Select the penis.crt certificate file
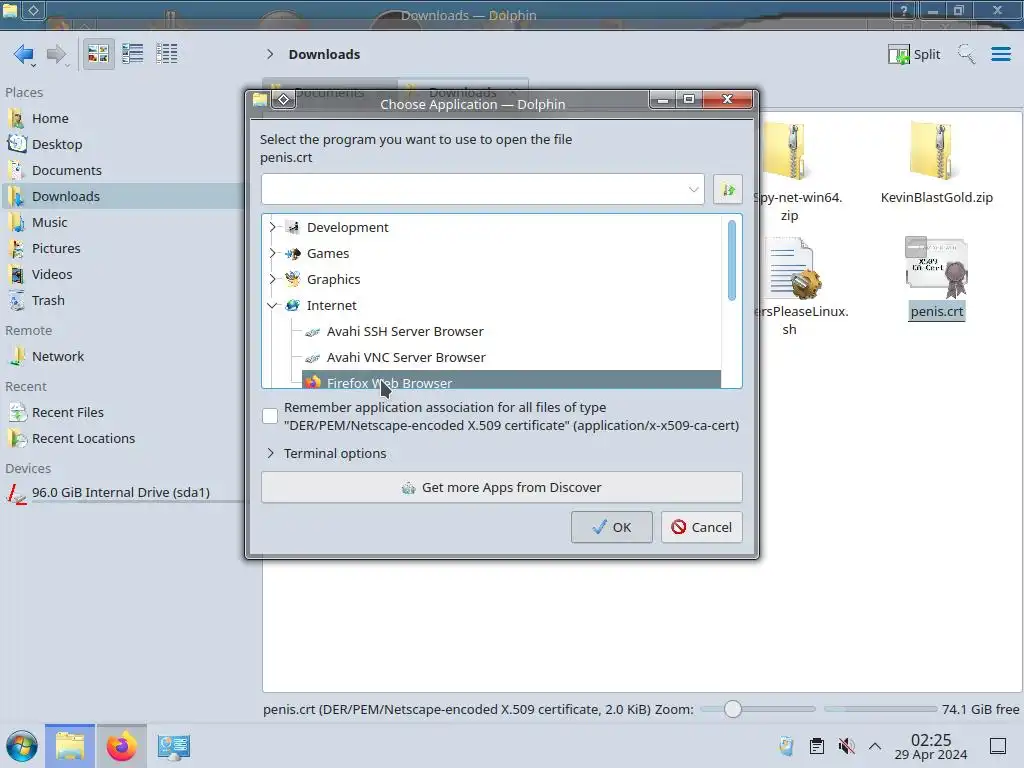Viewport: 1024px width, 768px height. 936,279
